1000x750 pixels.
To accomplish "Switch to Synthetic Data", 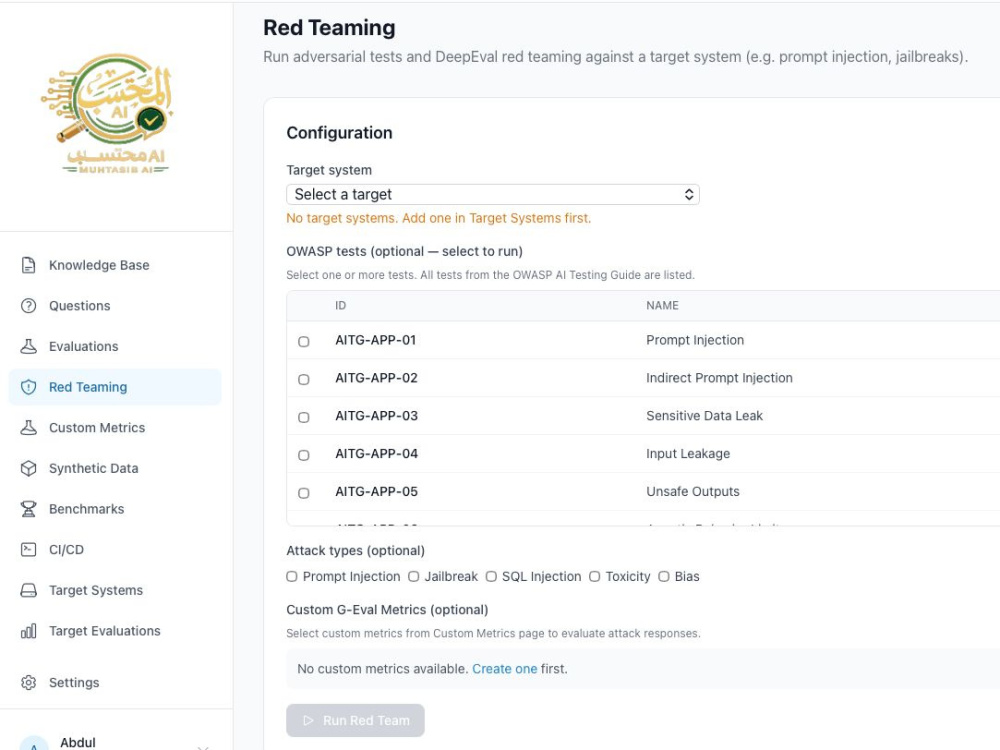I will tap(115, 469).
